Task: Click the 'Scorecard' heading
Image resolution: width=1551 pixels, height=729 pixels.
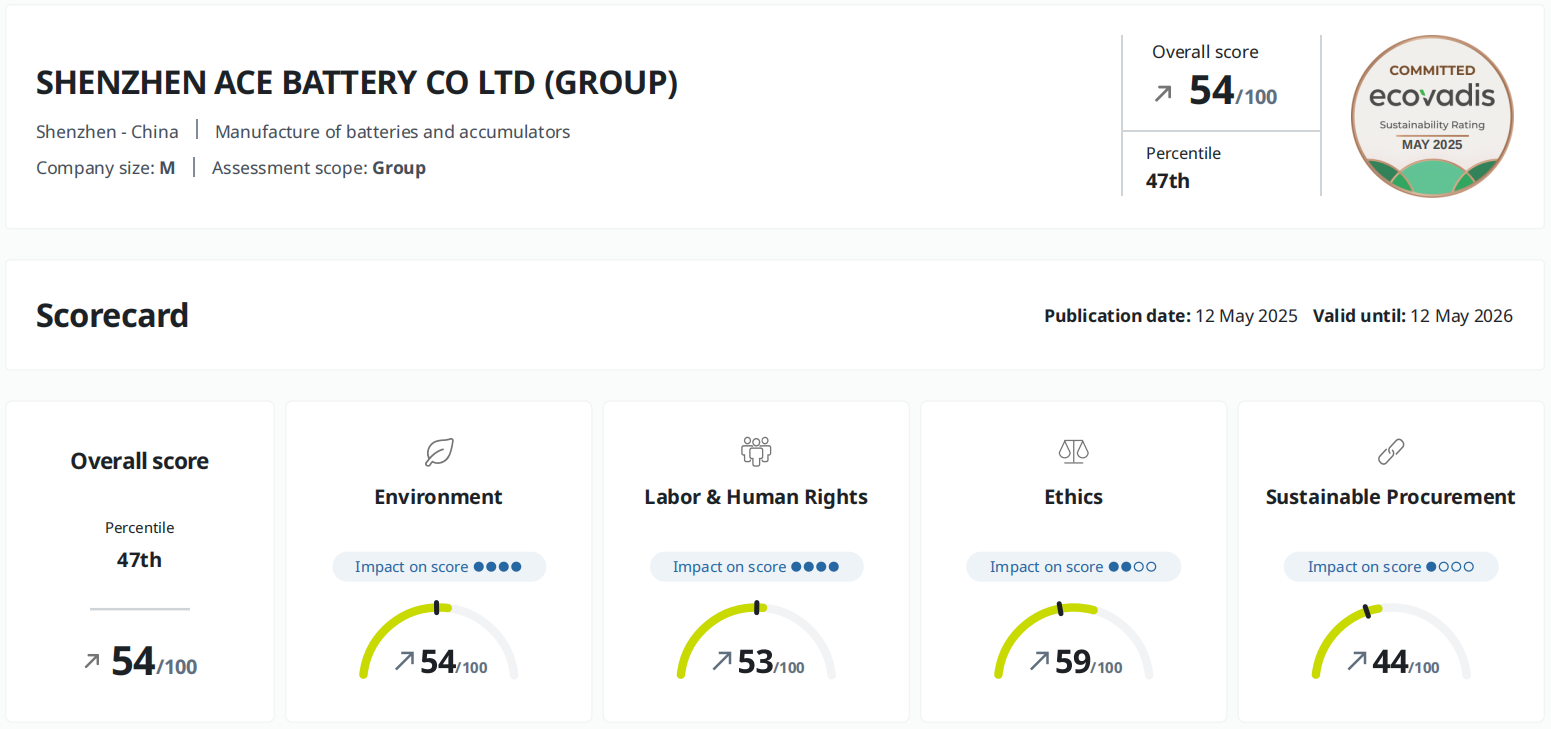Action: (112, 315)
